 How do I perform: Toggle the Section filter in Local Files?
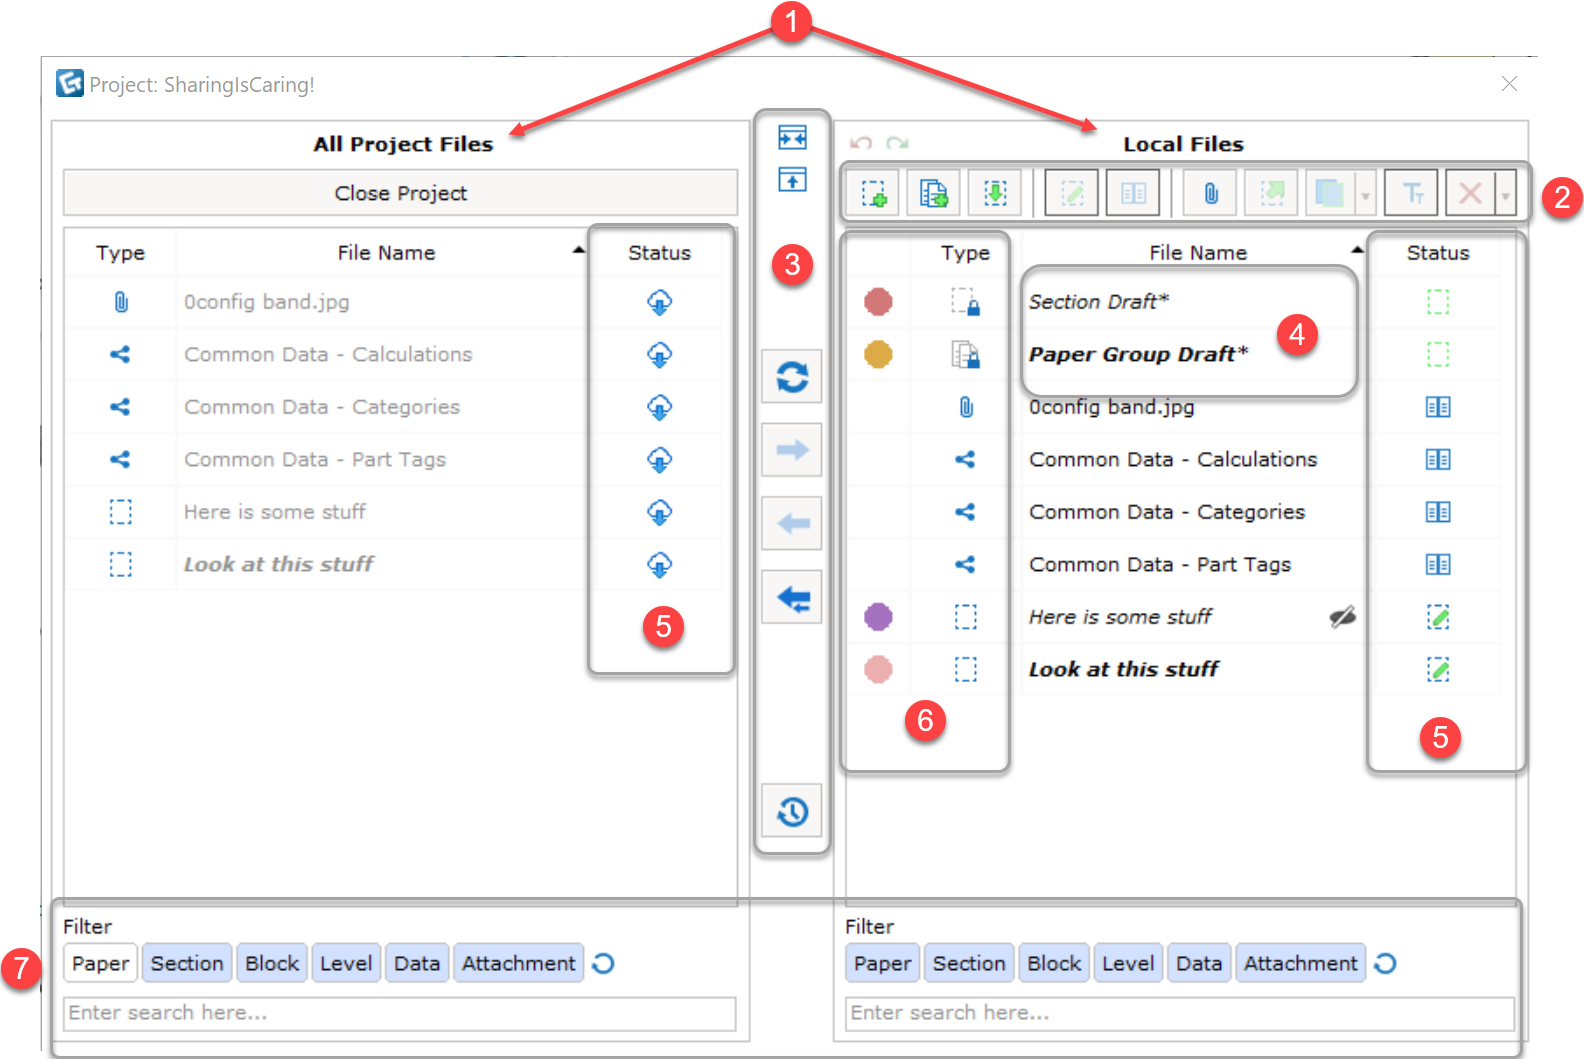click(969, 963)
